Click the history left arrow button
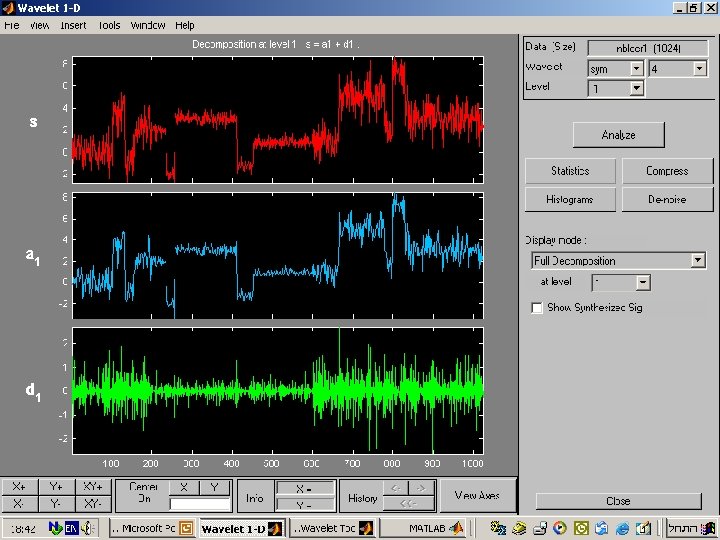Image resolution: width=720 pixels, height=540 pixels. 395,488
